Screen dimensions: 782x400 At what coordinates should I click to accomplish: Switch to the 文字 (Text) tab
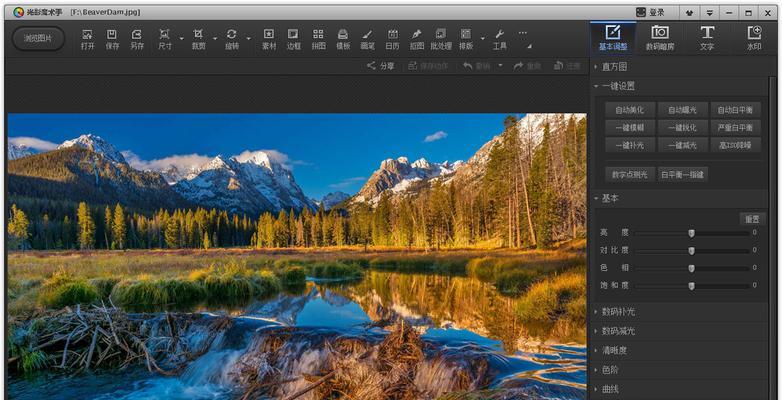pos(707,37)
